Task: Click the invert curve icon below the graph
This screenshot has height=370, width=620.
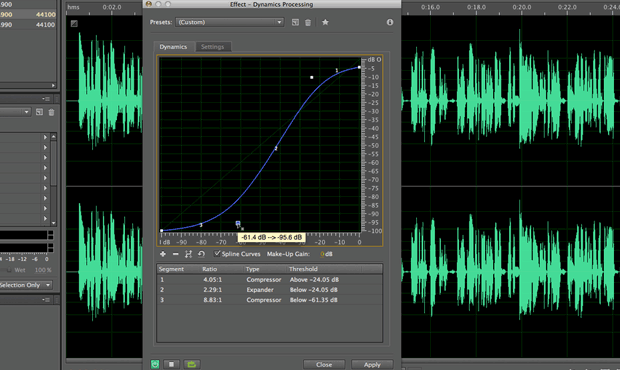Action: [x=188, y=254]
